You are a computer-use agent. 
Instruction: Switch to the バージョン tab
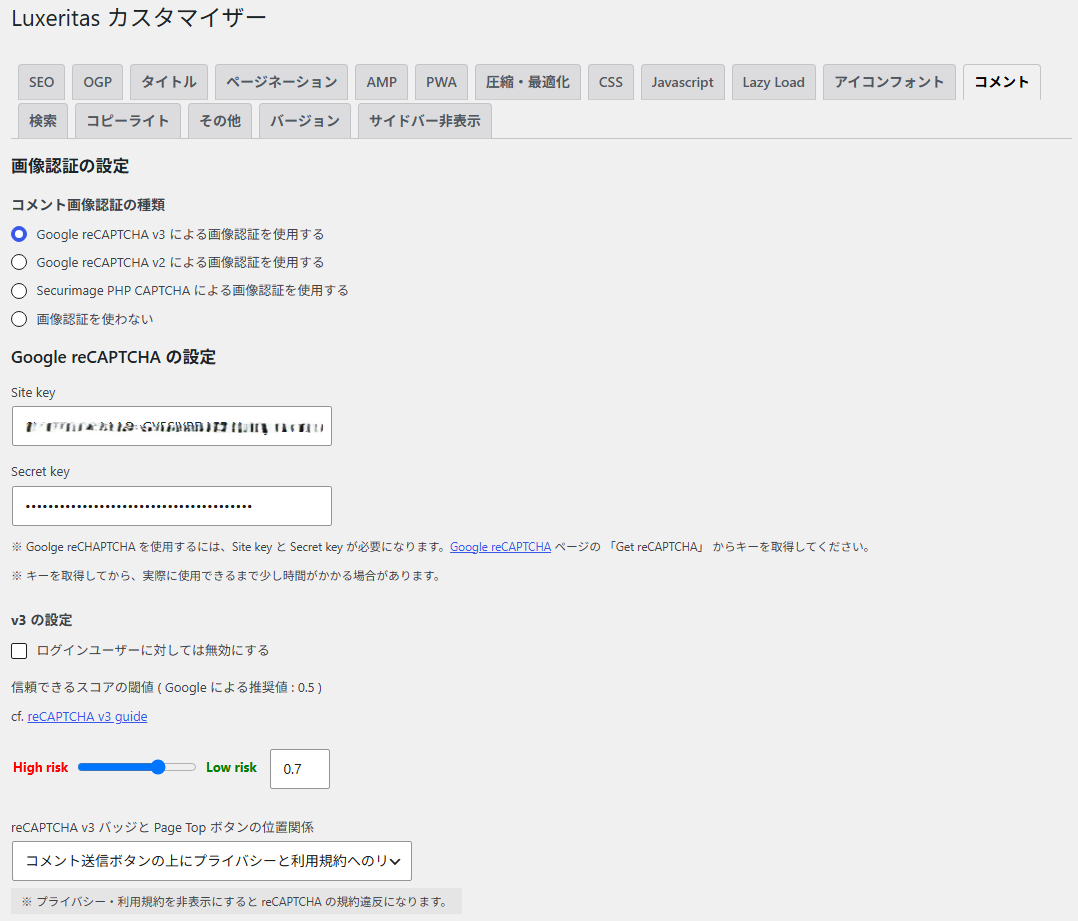305,121
